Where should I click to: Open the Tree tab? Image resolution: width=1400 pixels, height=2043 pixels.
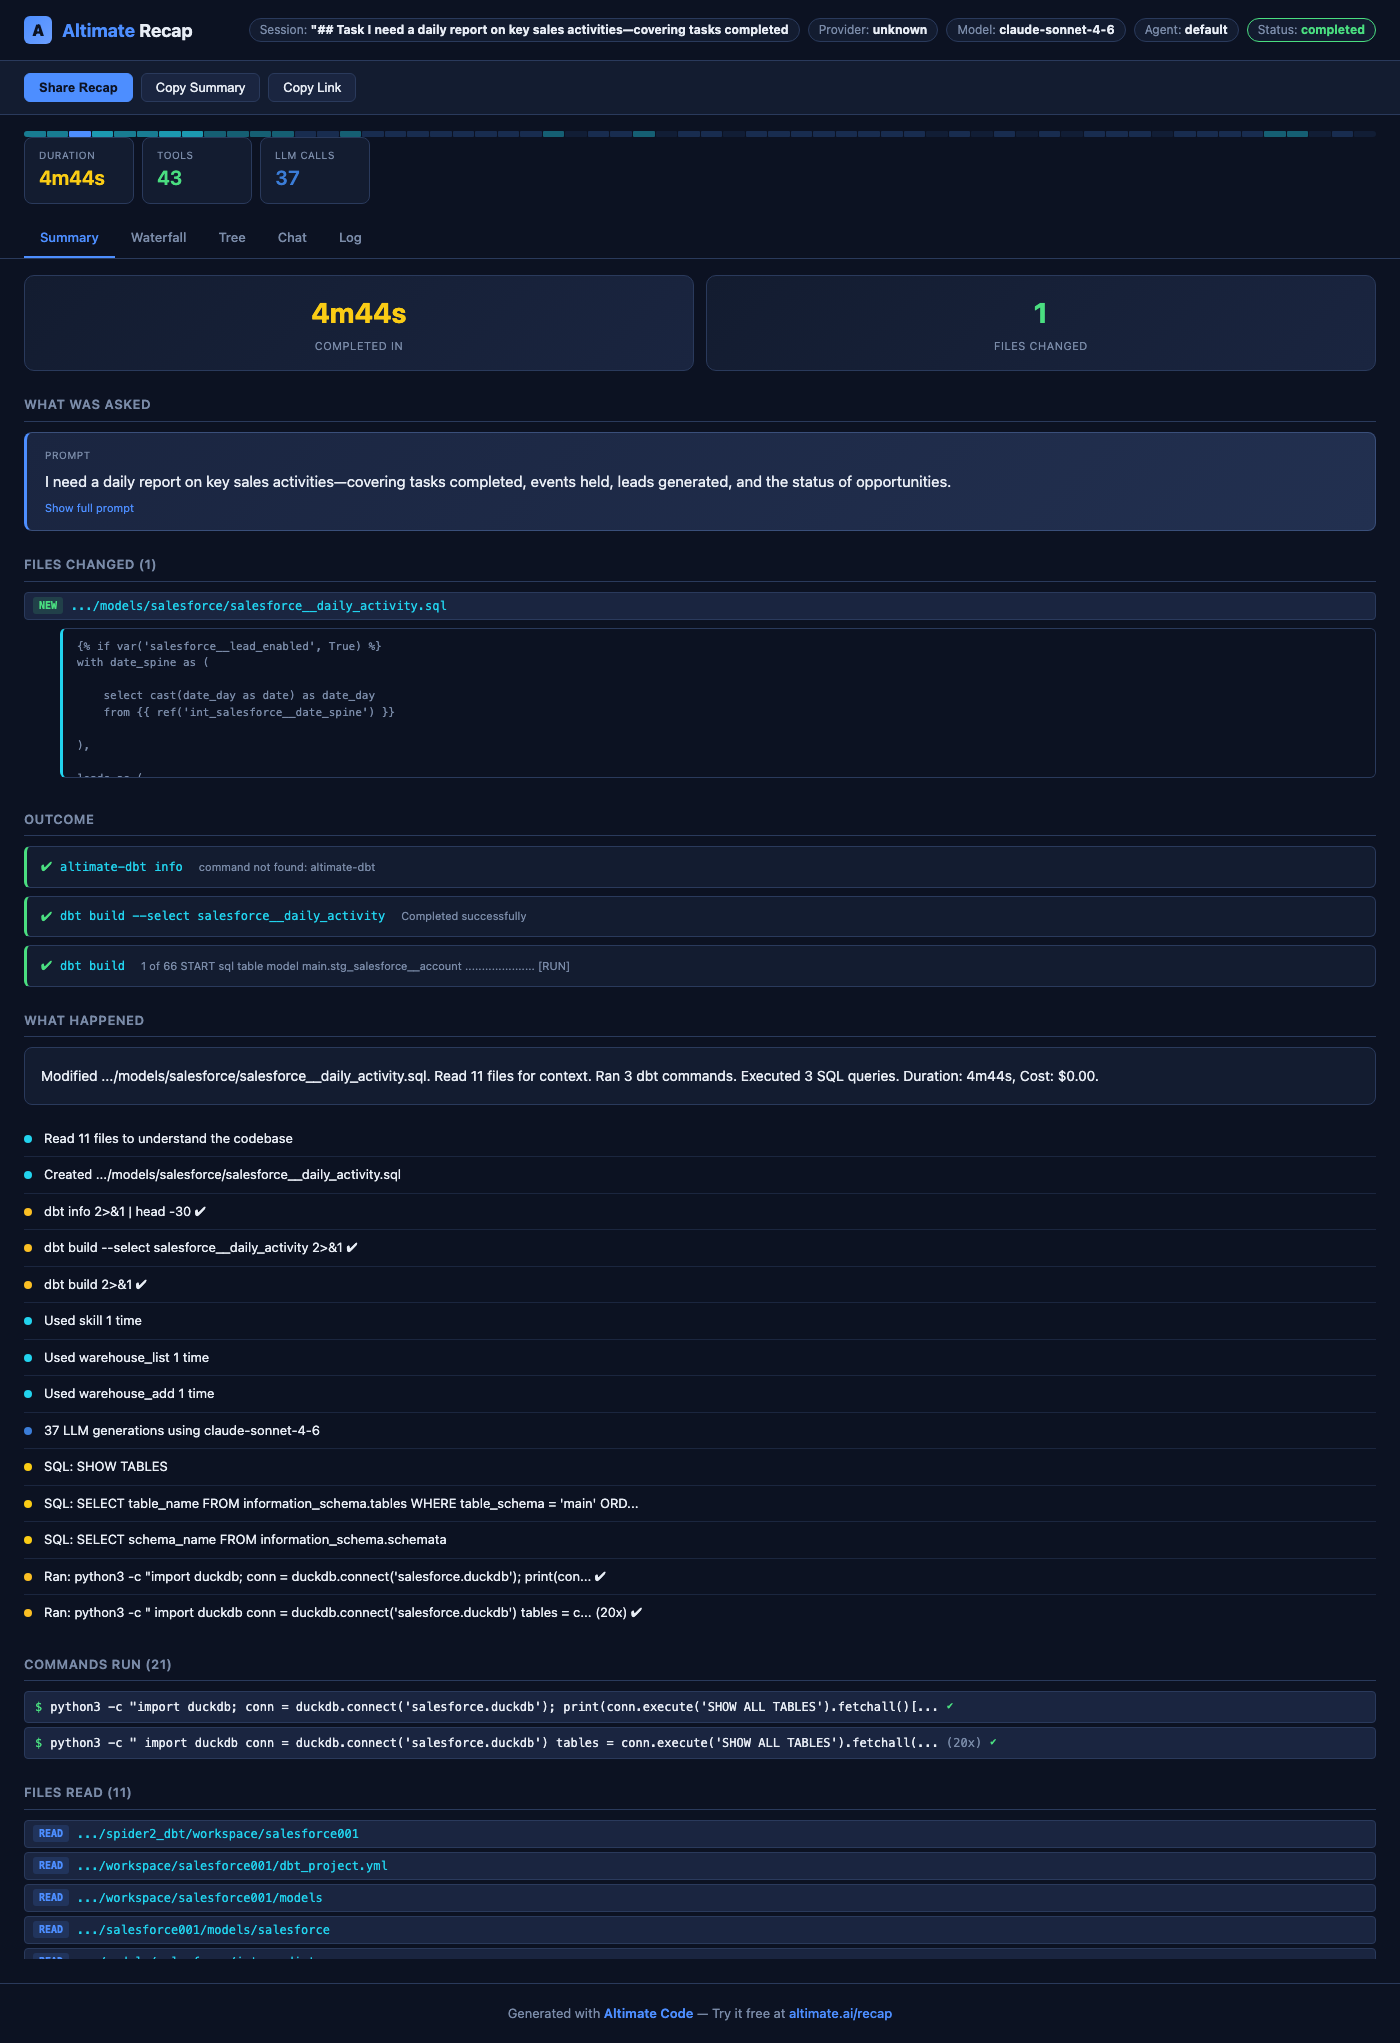point(232,238)
